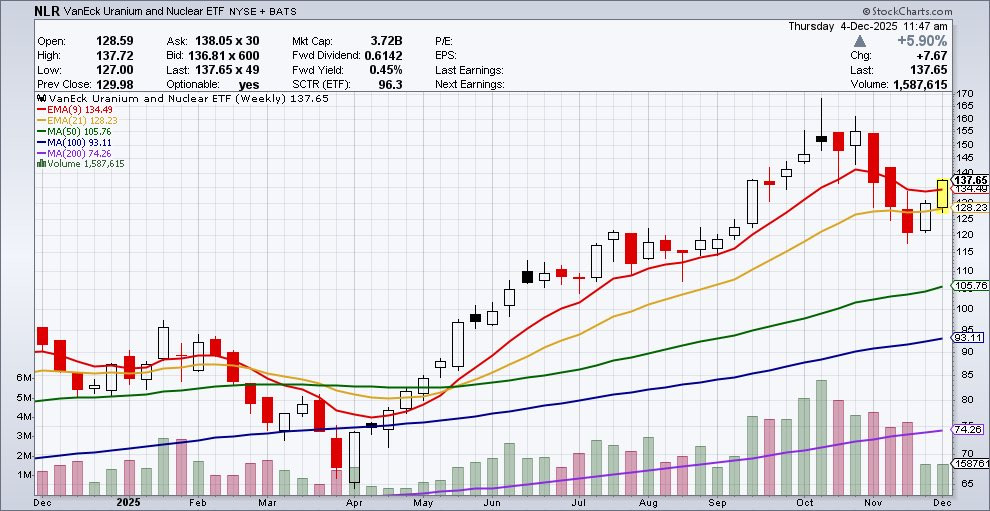Click the Thursday 4-Dec-2025 11:47 am timestamp
Image resolution: width=990 pixels, height=511 pixels.
[x=868, y=27]
